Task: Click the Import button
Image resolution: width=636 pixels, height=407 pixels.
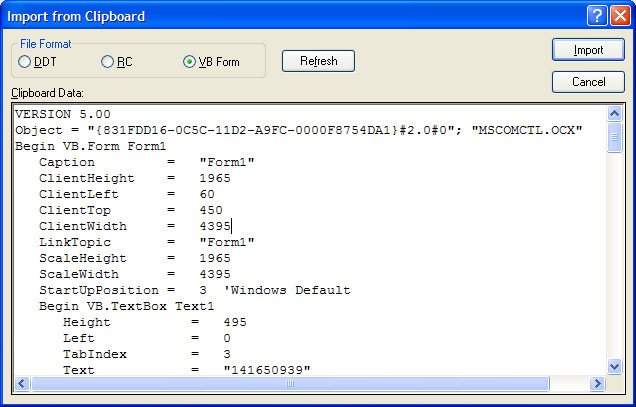Action: [588, 50]
